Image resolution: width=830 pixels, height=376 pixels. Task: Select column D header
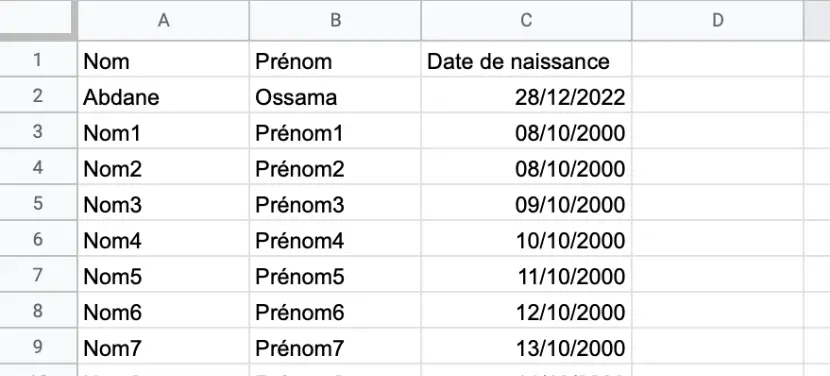(x=717, y=21)
